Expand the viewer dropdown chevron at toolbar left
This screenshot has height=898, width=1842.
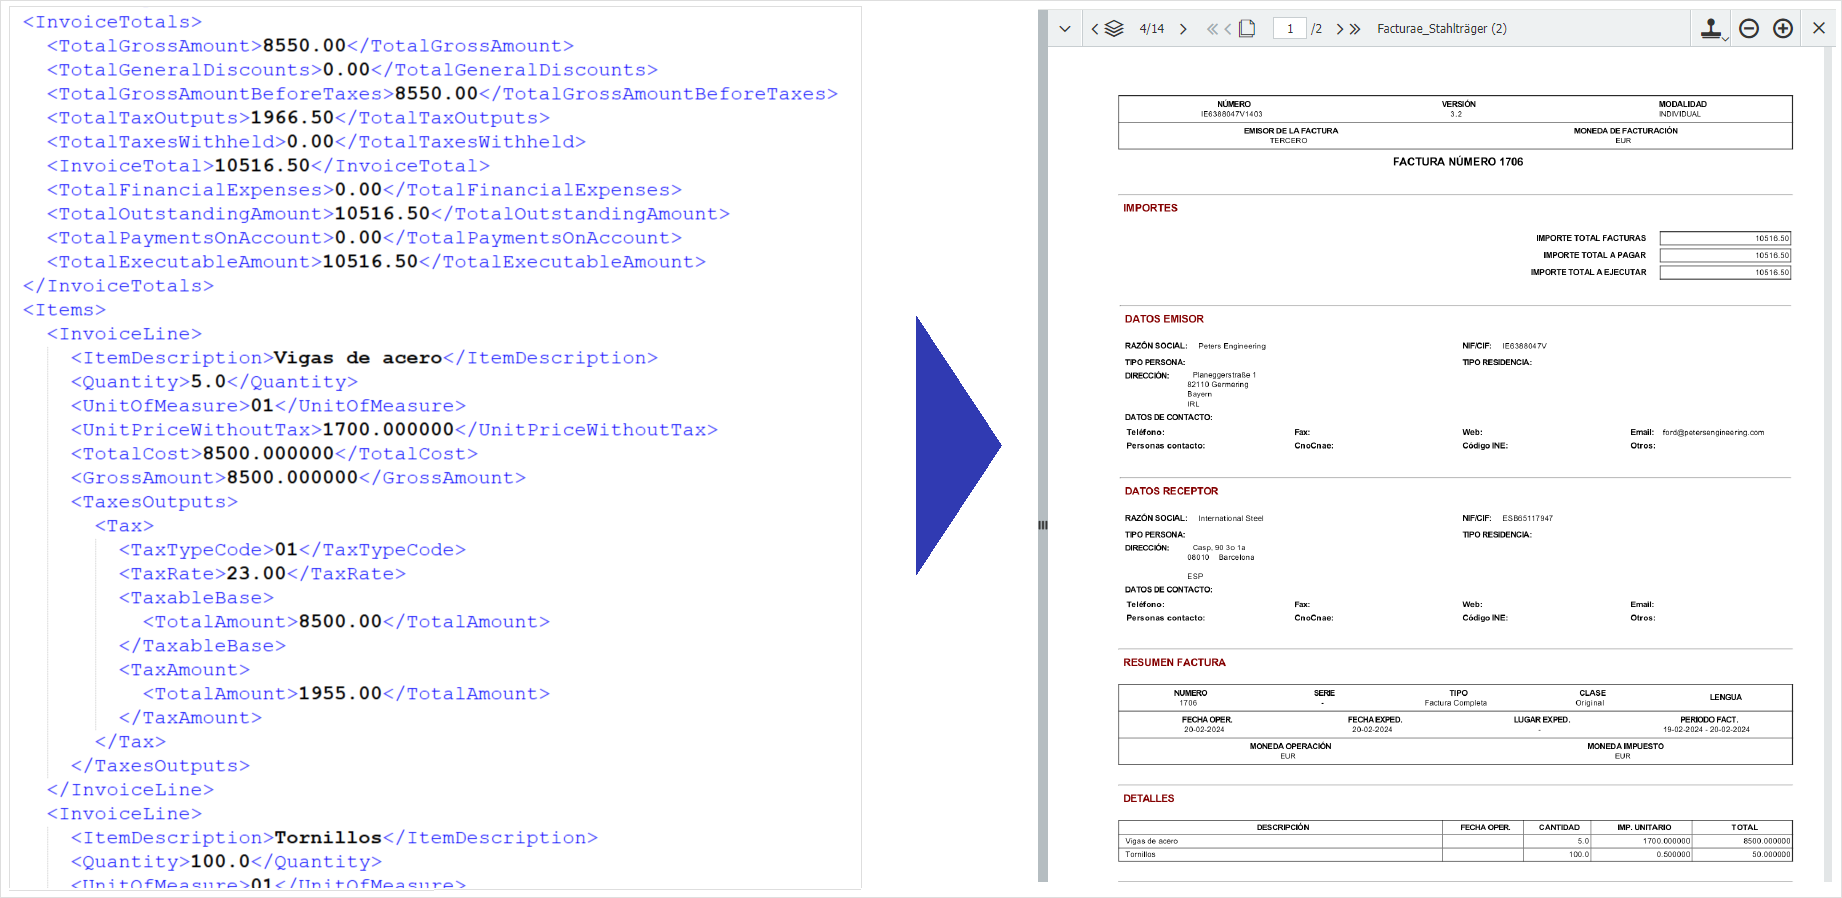click(x=1065, y=29)
